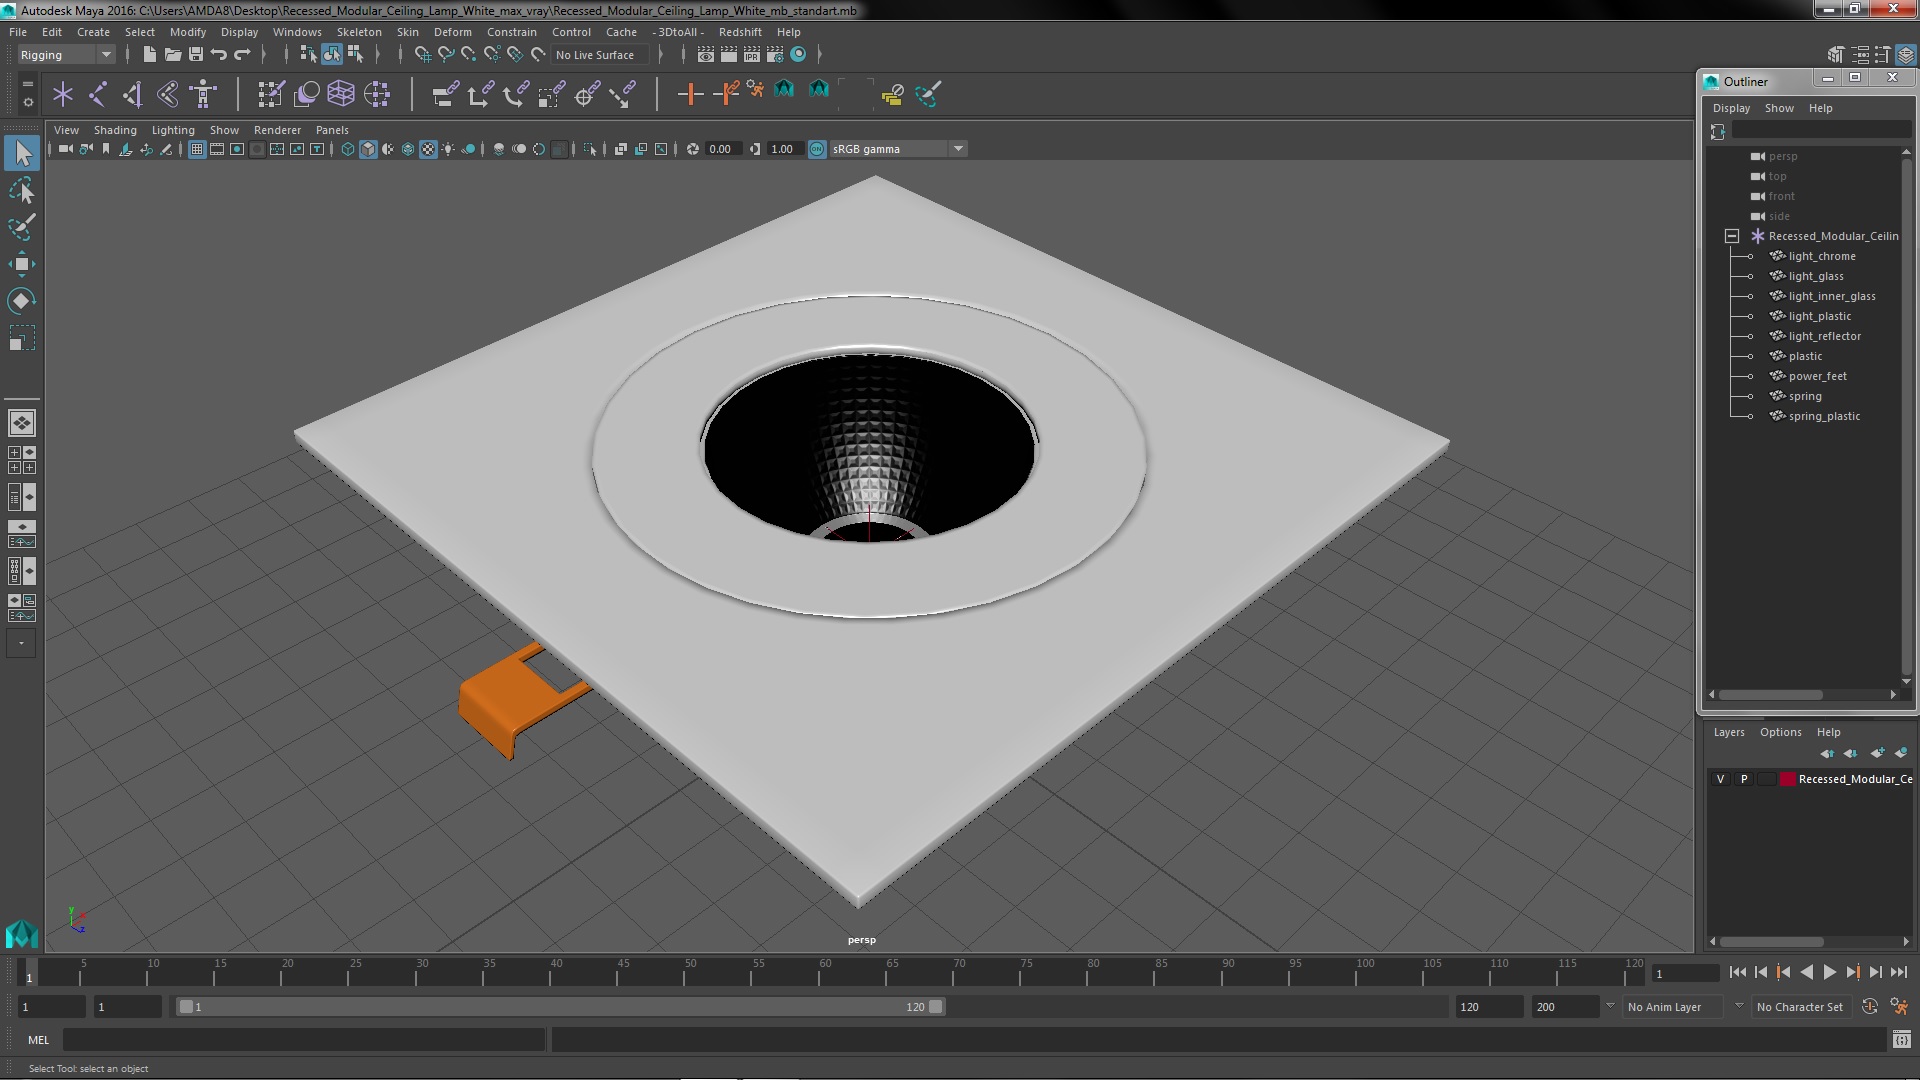1920x1080 pixels.
Task: Choose the Move tool in toolbox
Action: 22,264
